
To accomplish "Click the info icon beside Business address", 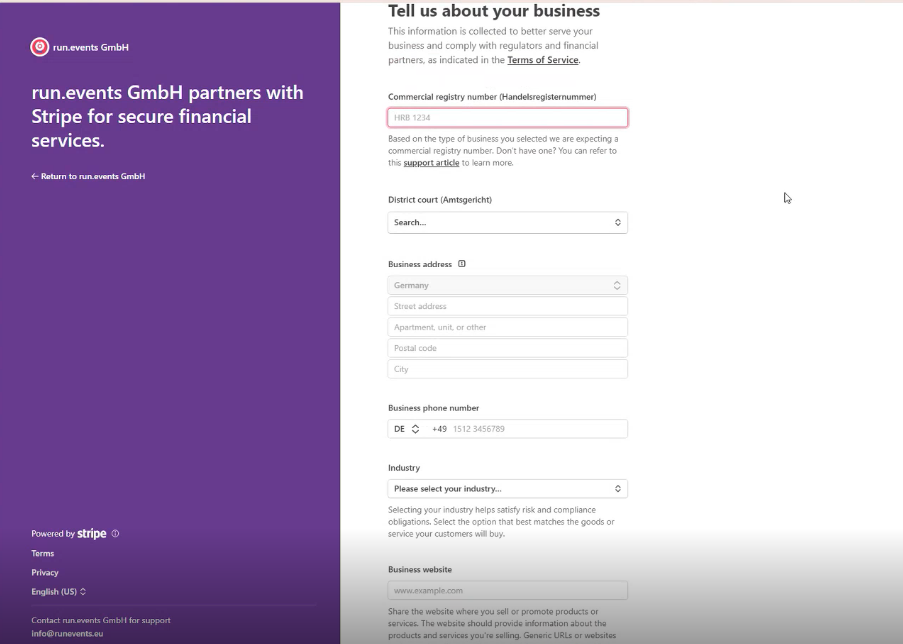I will pyautogui.click(x=461, y=264).
